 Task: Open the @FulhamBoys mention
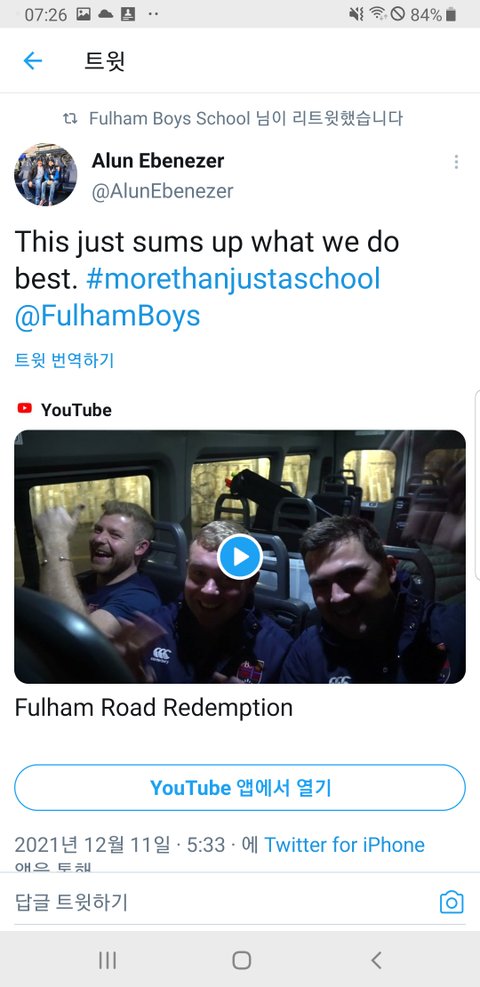click(x=107, y=317)
